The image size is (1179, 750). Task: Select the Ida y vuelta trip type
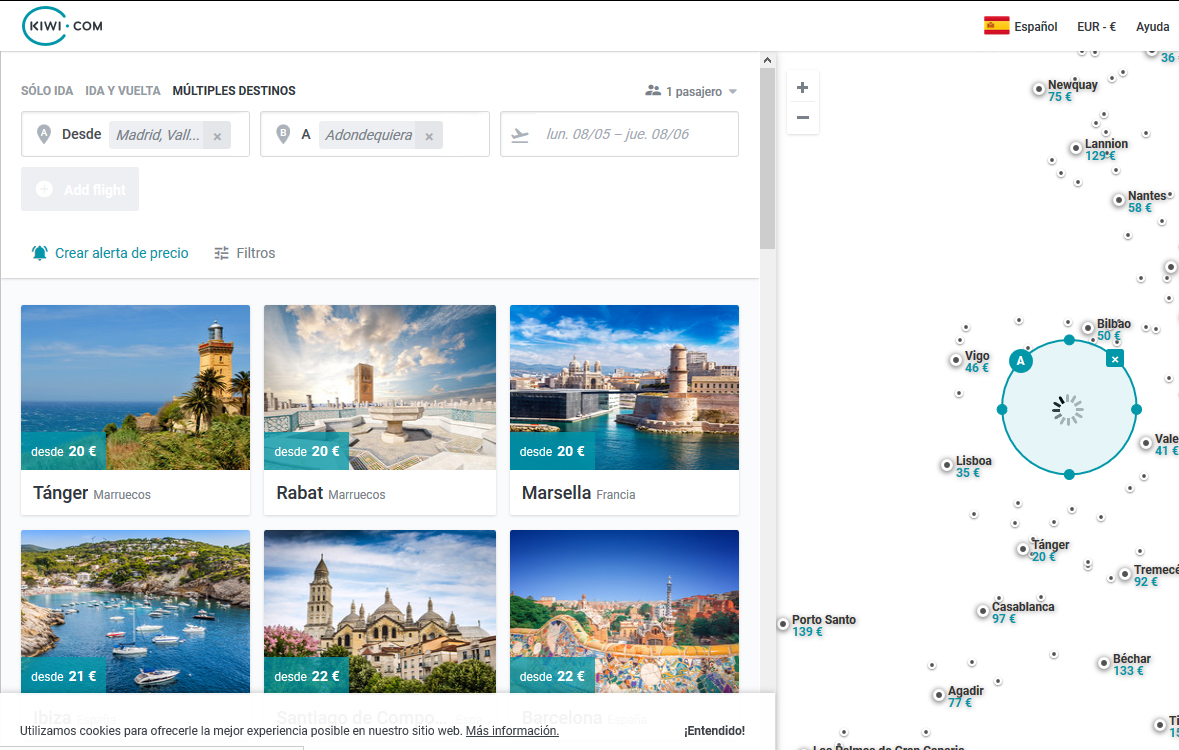123,91
